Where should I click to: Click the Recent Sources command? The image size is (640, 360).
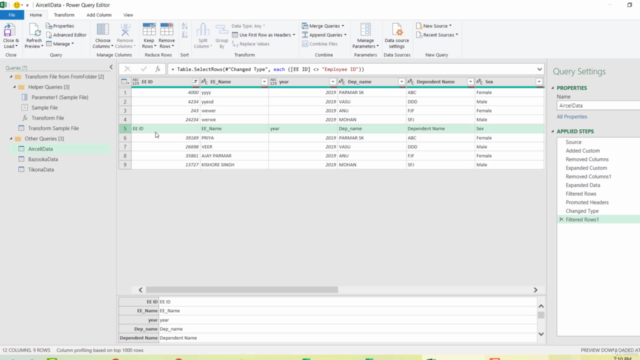click(x=437, y=35)
